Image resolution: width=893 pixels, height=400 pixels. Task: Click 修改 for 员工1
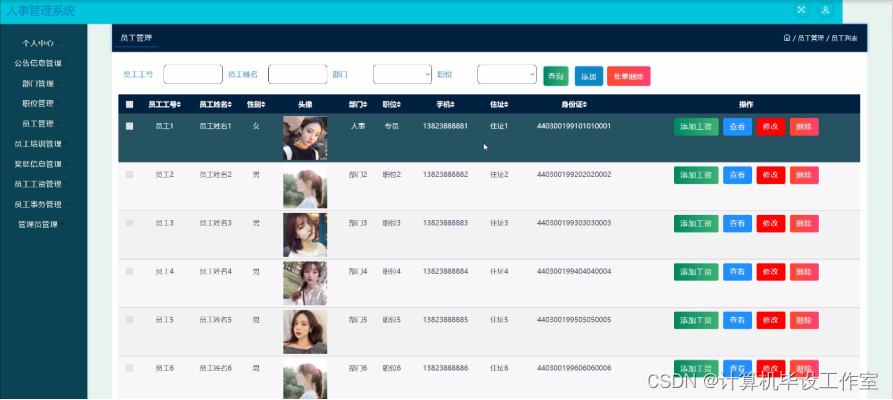coord(771,126)
